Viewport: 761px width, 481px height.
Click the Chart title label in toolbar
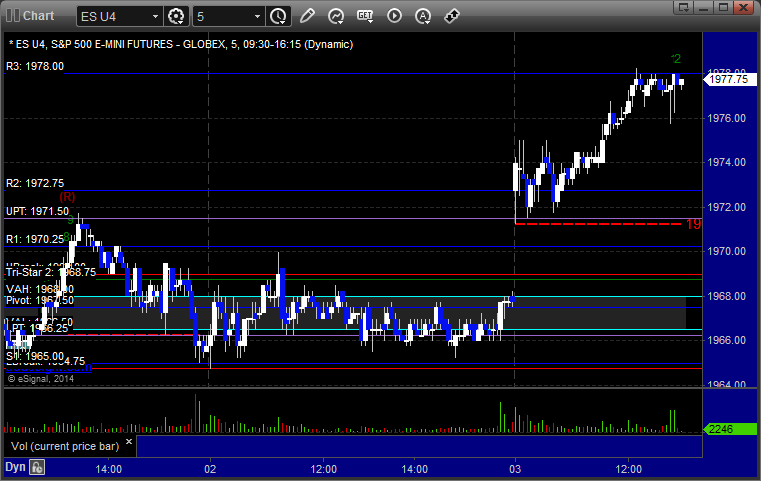(39, 16)
